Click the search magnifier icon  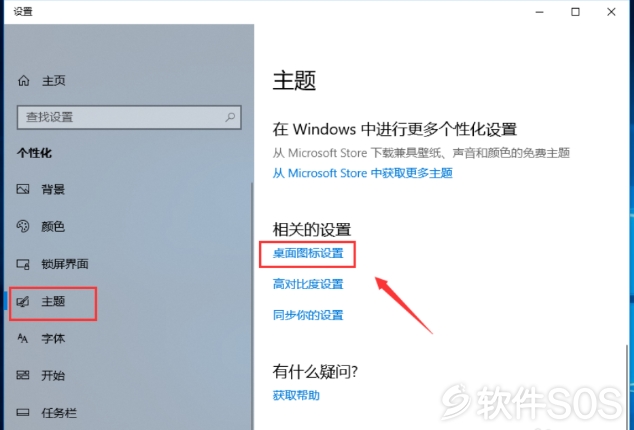[230, 117]
